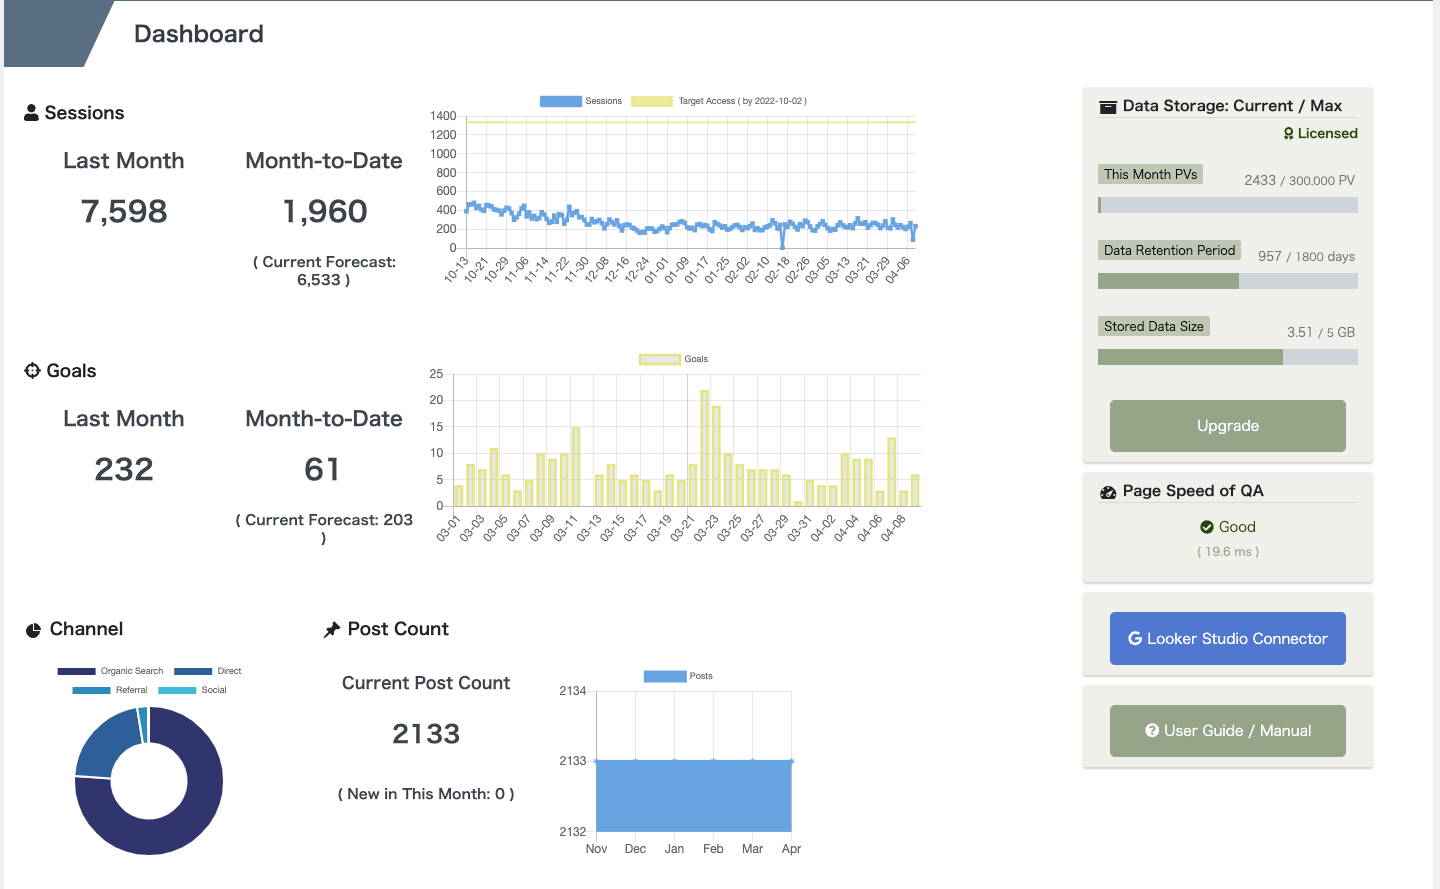Click the Data Storage archive icon

point(1108,107)
